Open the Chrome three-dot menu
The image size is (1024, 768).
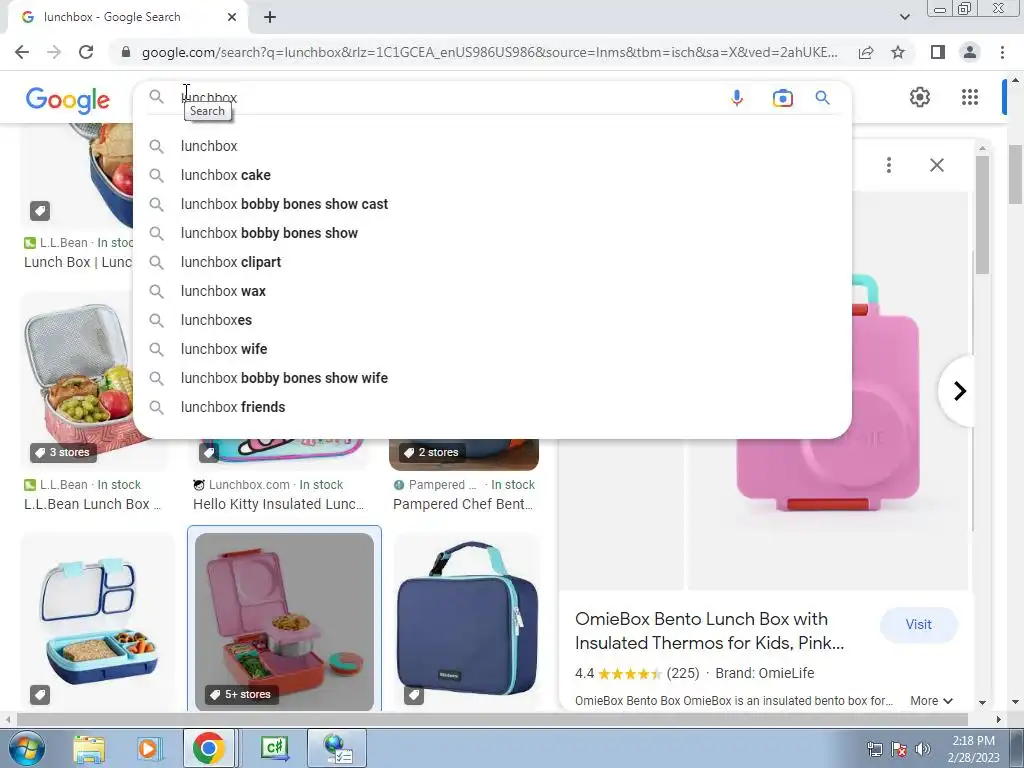1002,52
